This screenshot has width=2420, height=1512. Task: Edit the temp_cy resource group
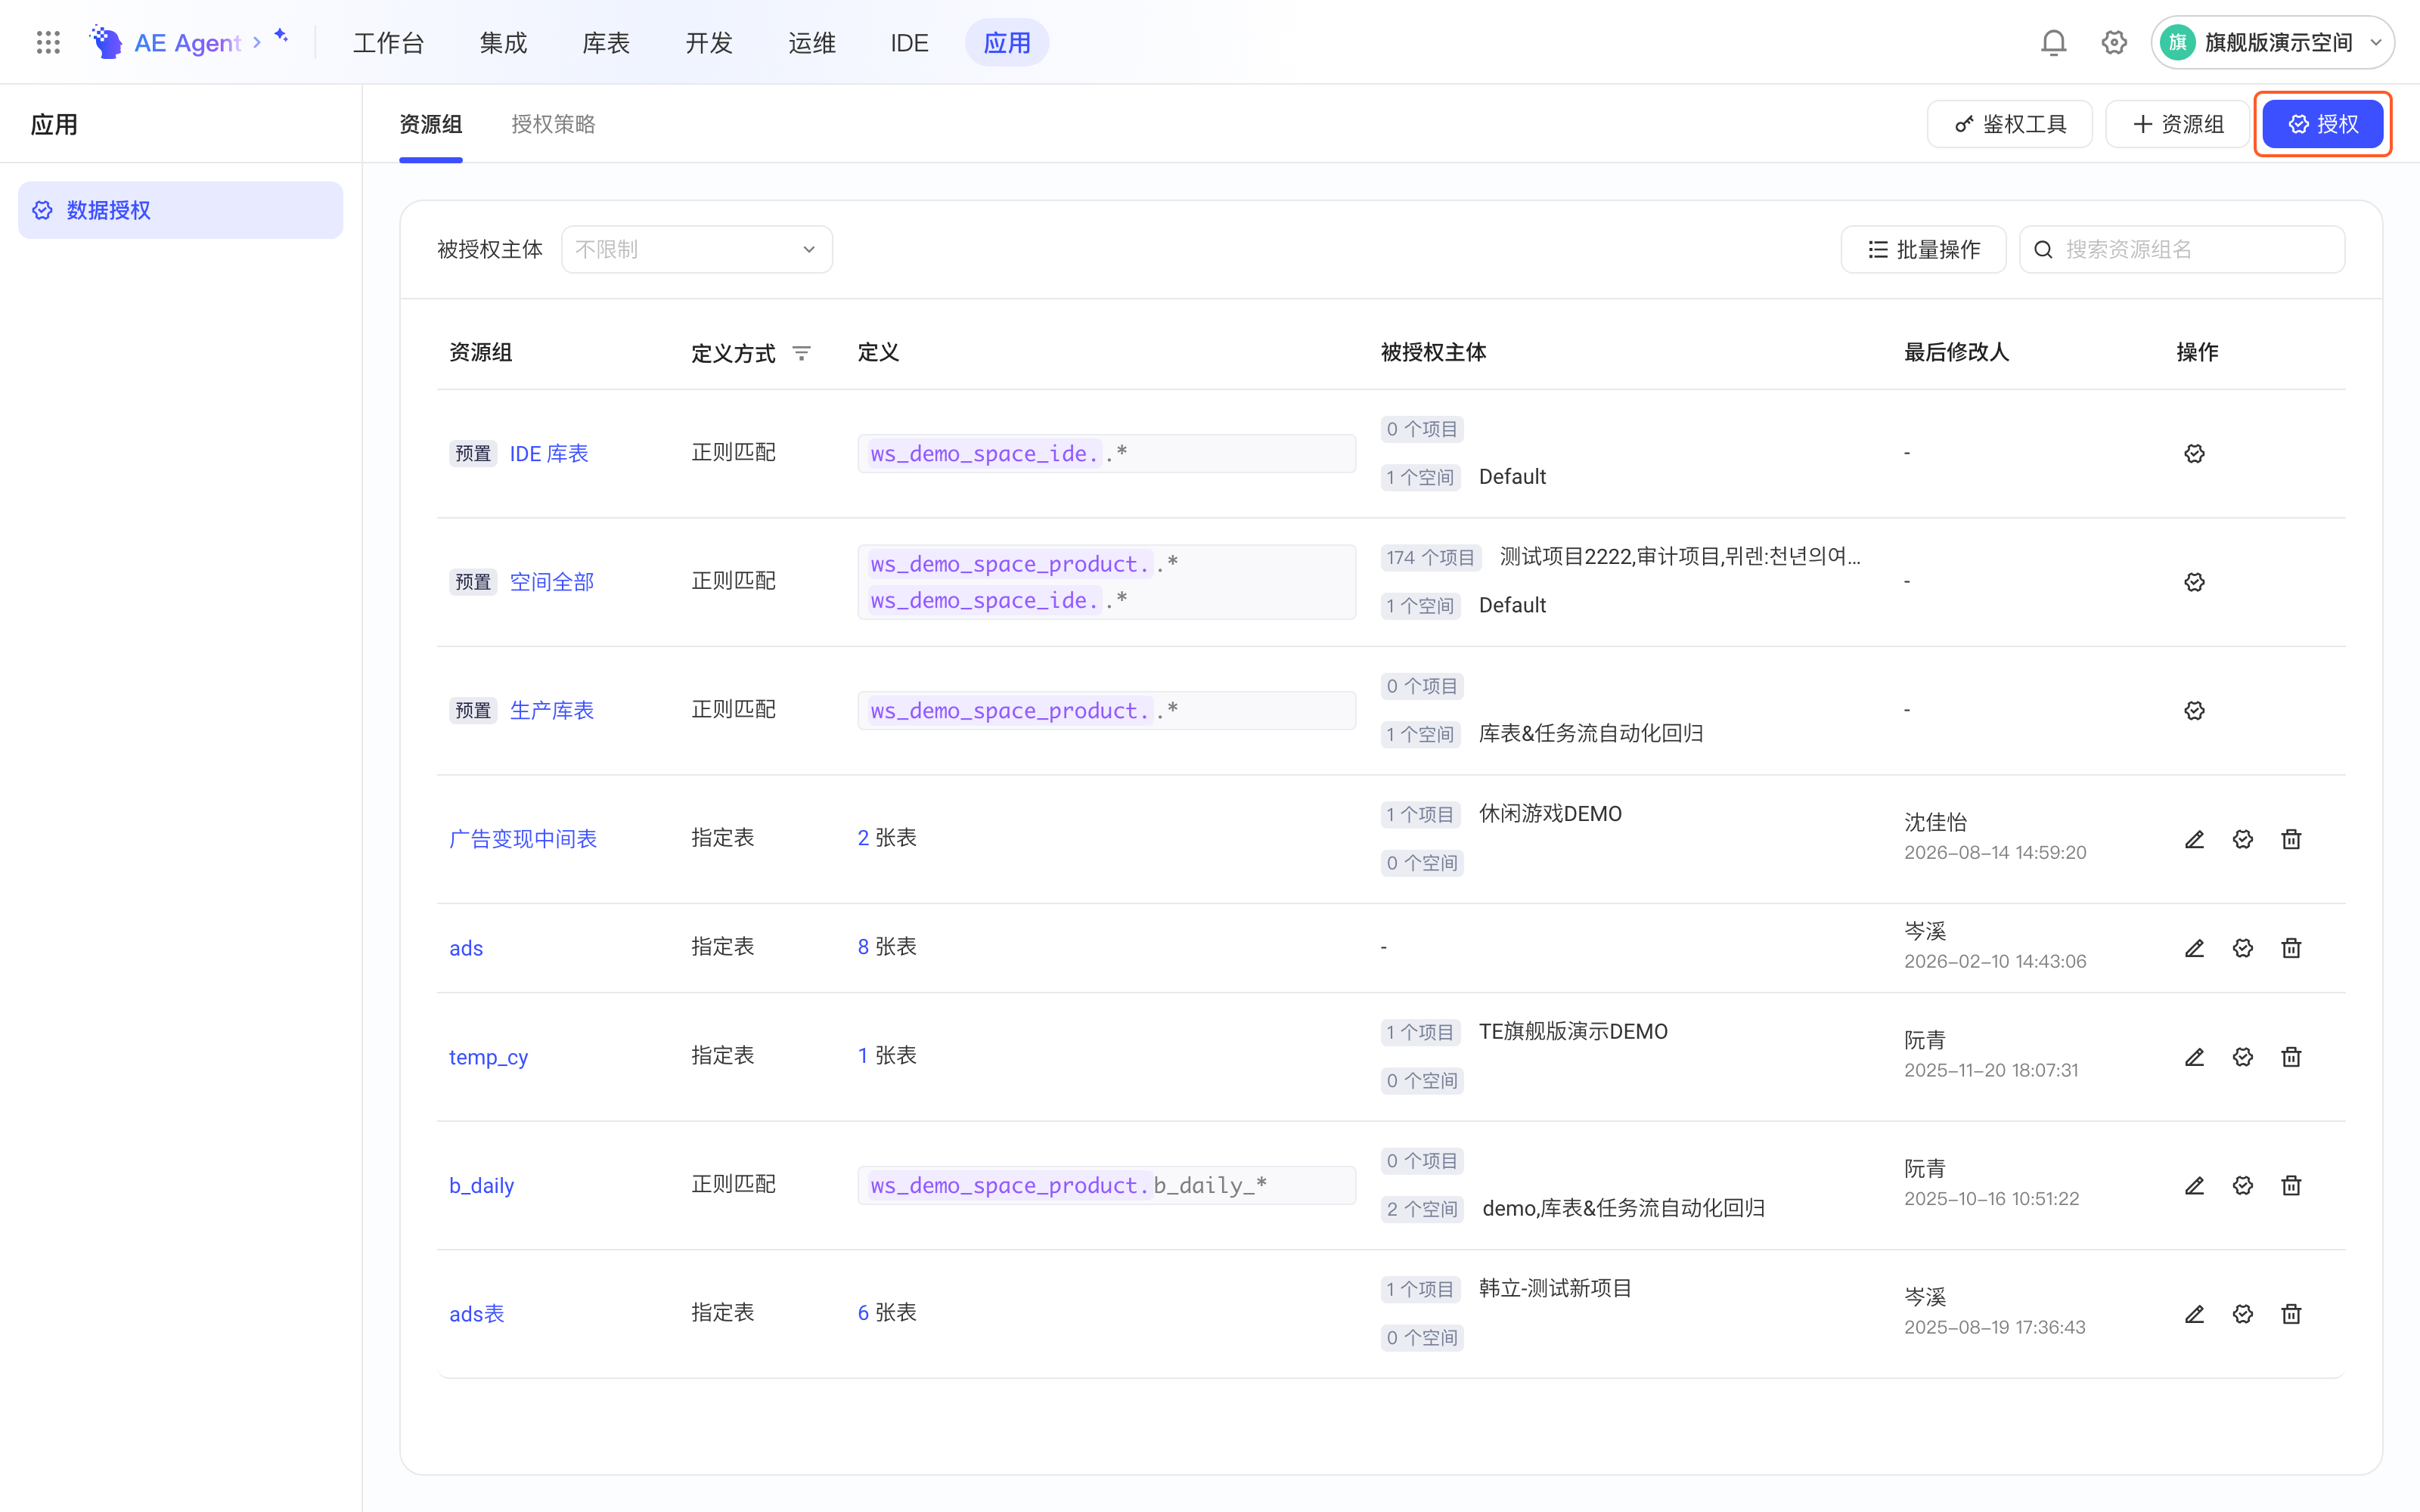[2194, 1057]
